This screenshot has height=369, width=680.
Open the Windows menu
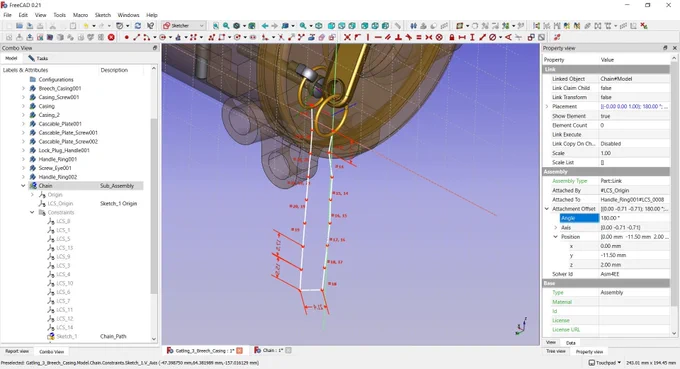(128, 15)
